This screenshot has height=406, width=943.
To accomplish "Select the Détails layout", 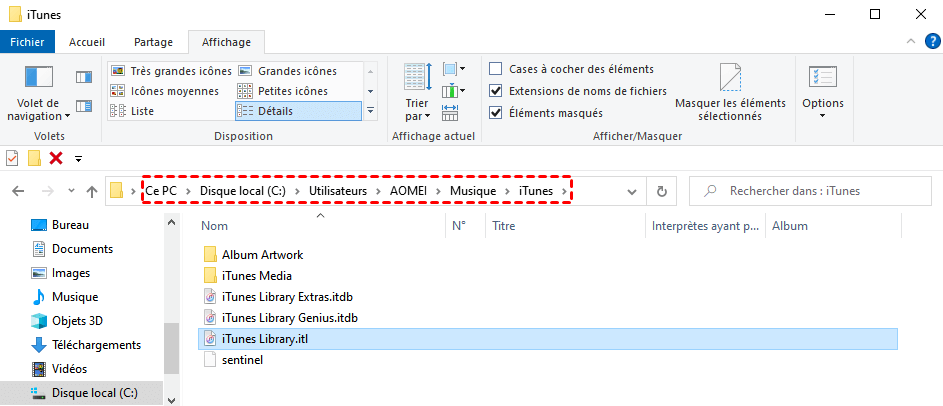I will pyautogui.click(x=298, y=111).
